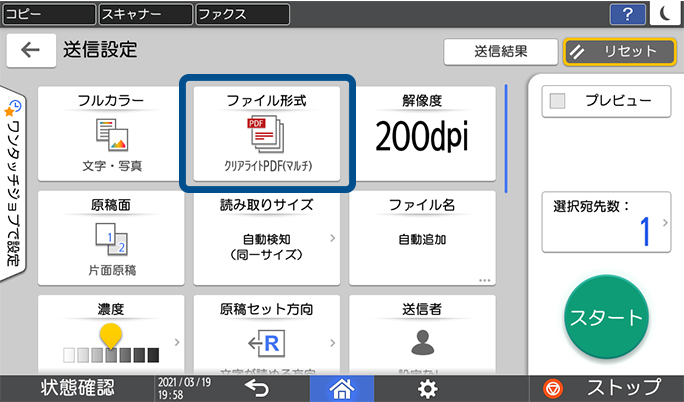The image size is (684, 402).
Task: Click the 自動検知(同一サイズ) text
Action: (x=267, y=247)
